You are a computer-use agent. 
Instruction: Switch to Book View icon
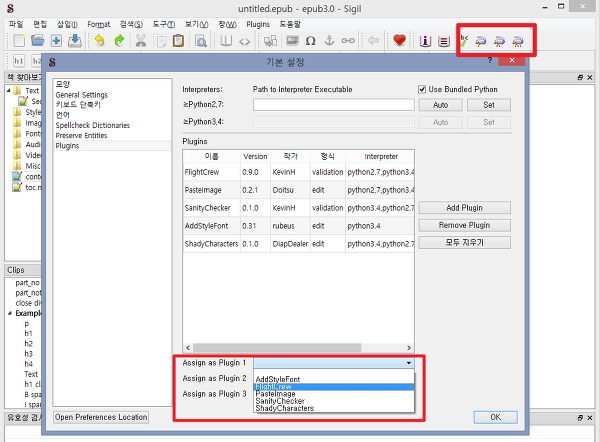click(226, 40)
